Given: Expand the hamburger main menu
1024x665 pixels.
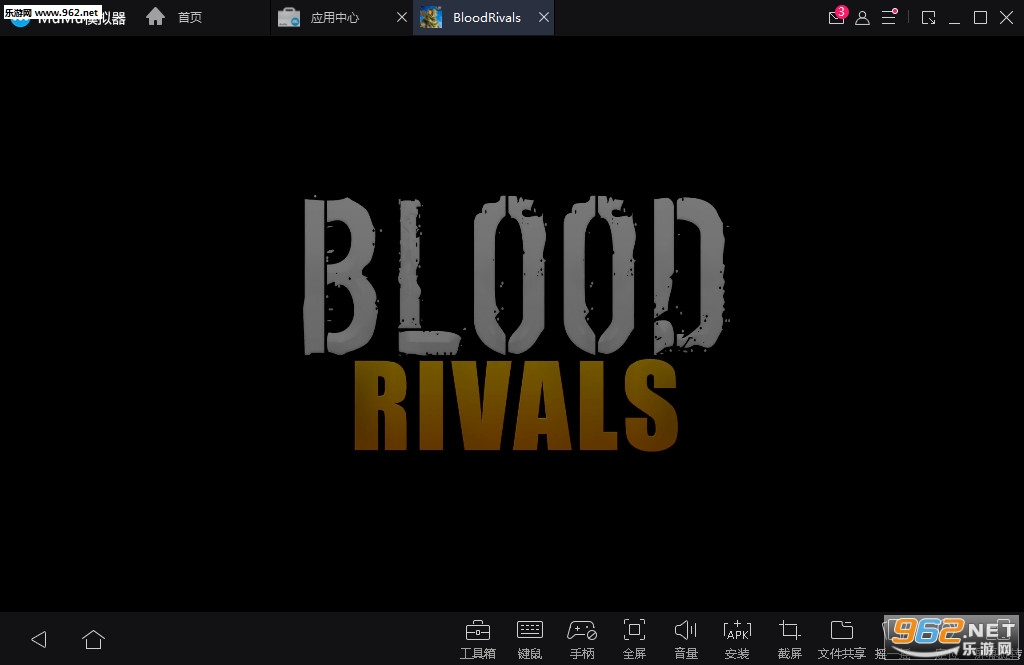Looking at the screenshot, I should tap(888, 18).
